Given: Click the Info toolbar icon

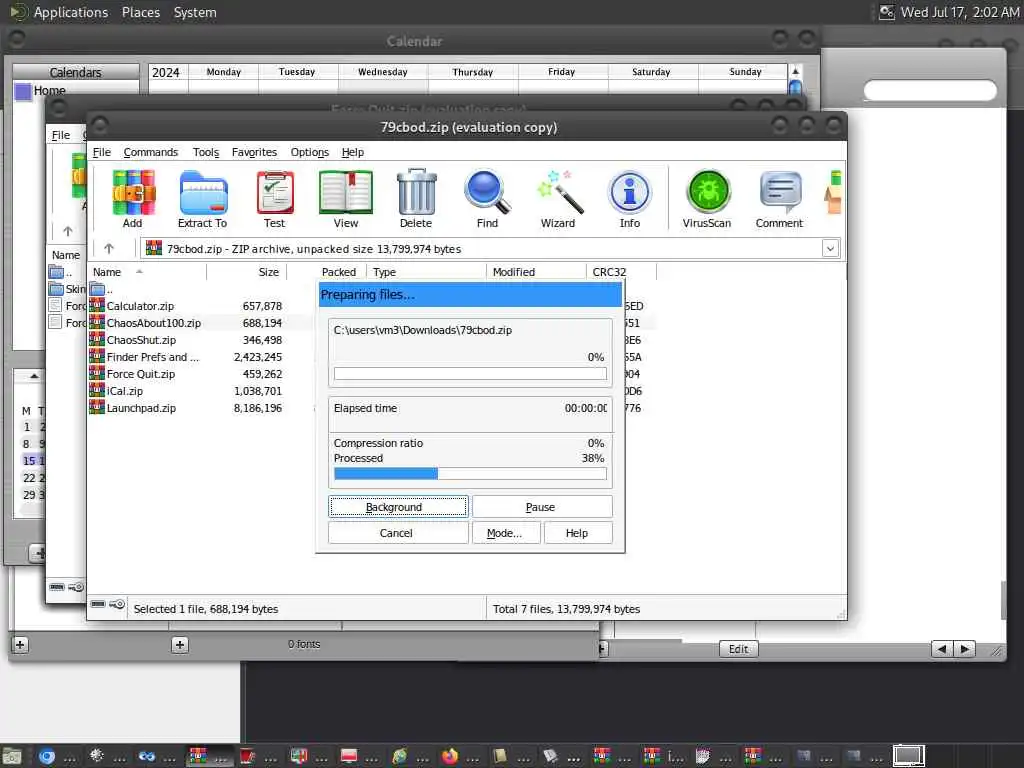Looking at the screenshot, I should (x=630, y=192).
